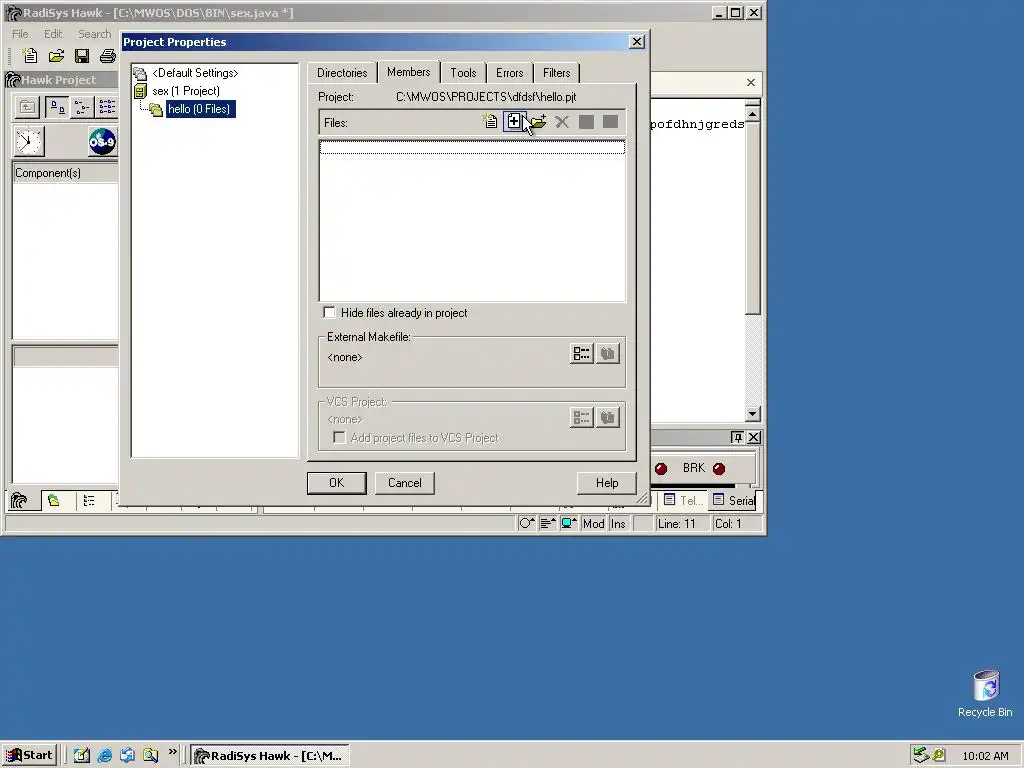Viewport: 1024px width, 768px height.
Task: Click the editor scrollbar up arrow
Action: pos(752,115)
